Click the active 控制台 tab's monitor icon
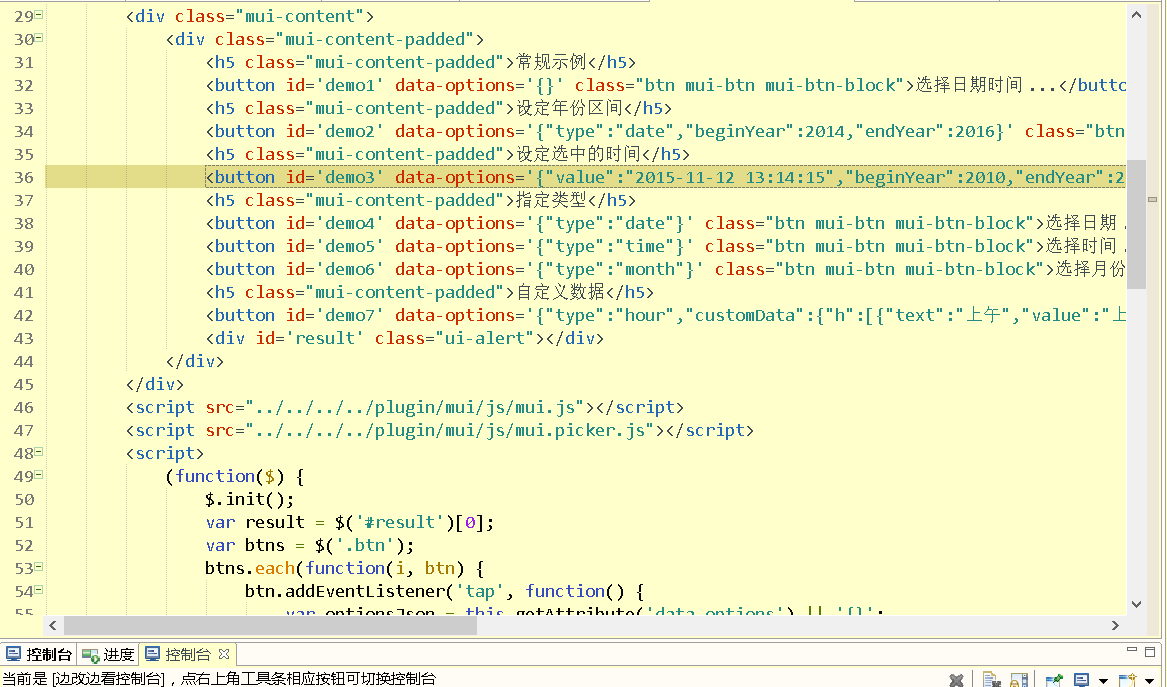Viewport: 1167px width, 687px height. coord(153,654)
